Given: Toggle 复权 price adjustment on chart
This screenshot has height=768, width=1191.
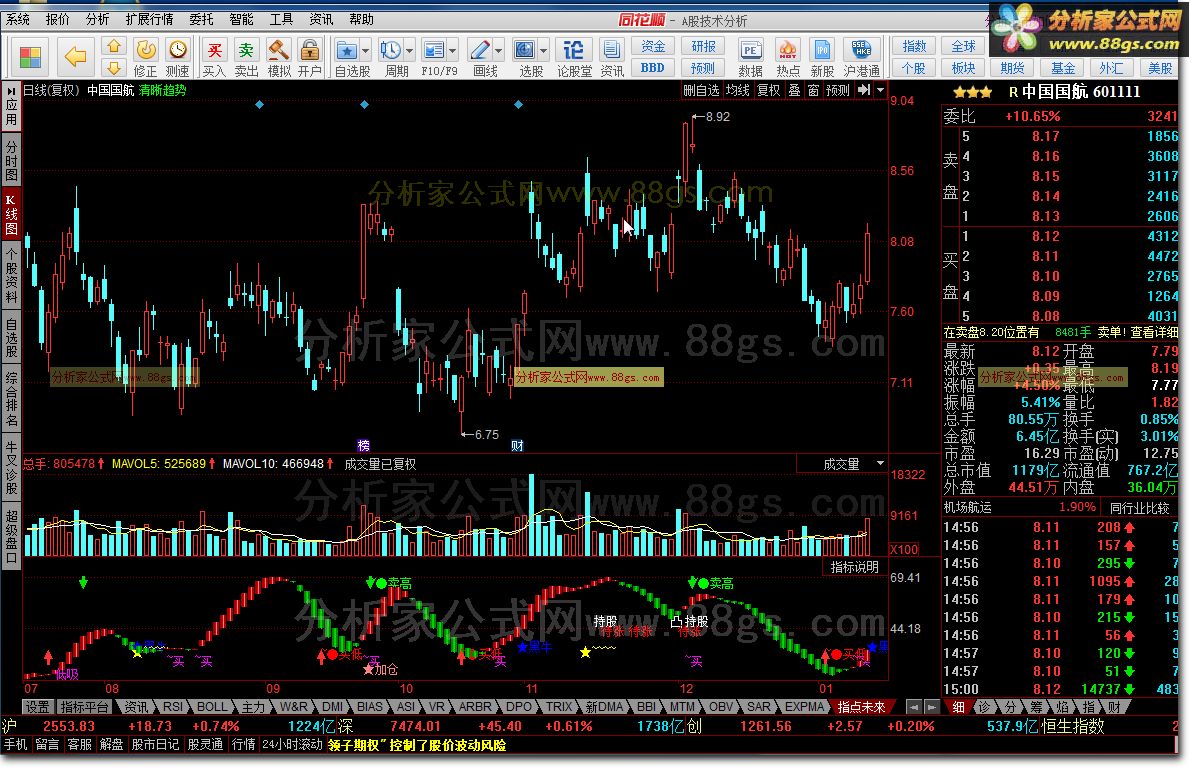Looking at the screenshot, I should tap(769, 90).
